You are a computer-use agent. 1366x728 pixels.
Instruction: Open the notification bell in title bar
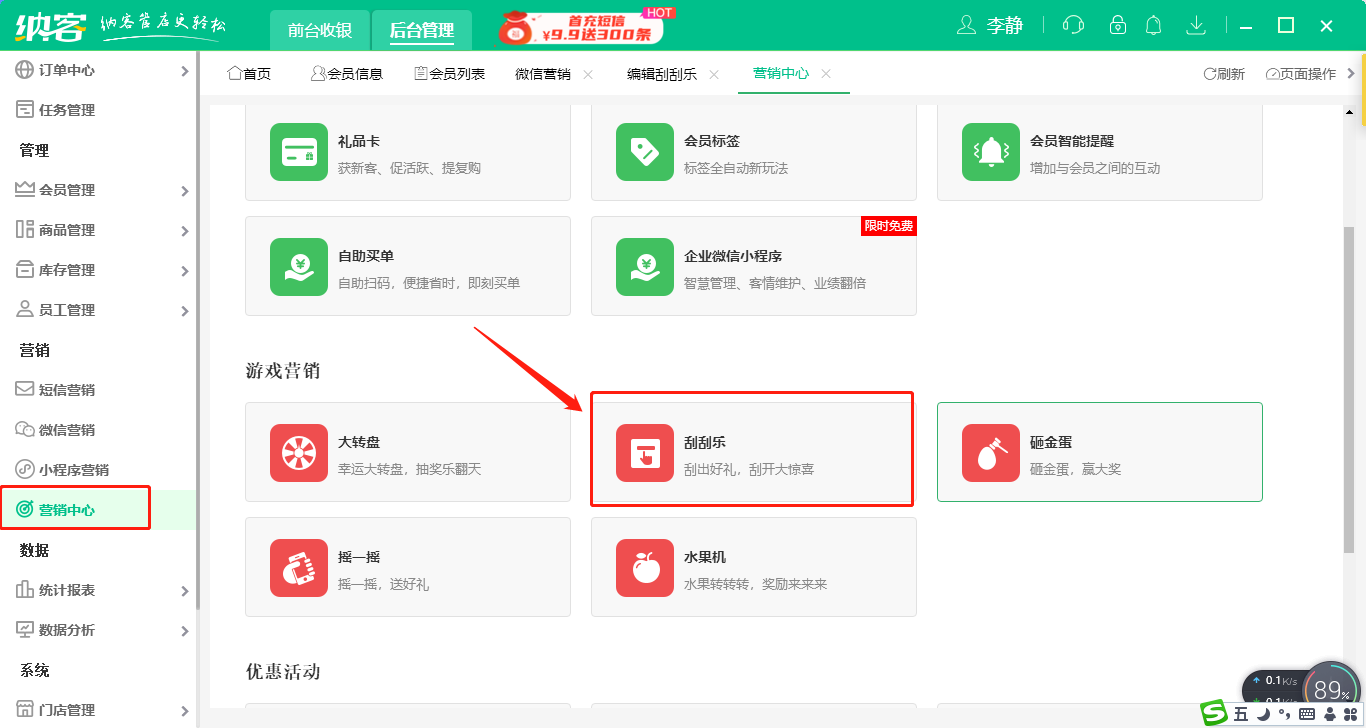click(x=1154, y=25)
